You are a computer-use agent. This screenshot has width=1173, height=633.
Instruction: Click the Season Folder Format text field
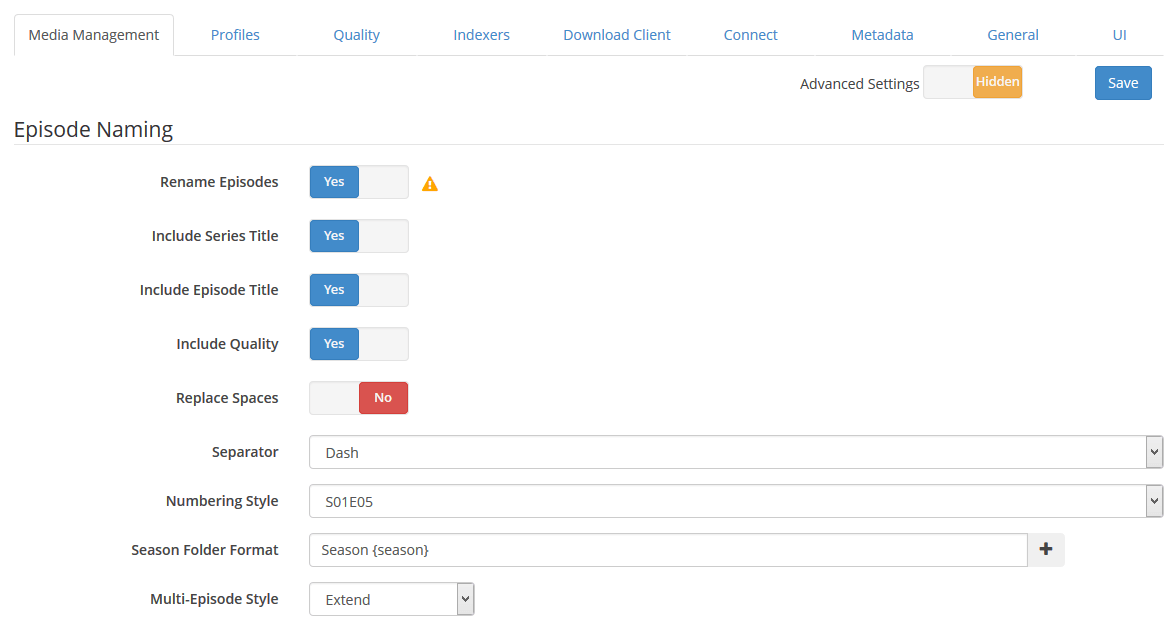(668, 550)
